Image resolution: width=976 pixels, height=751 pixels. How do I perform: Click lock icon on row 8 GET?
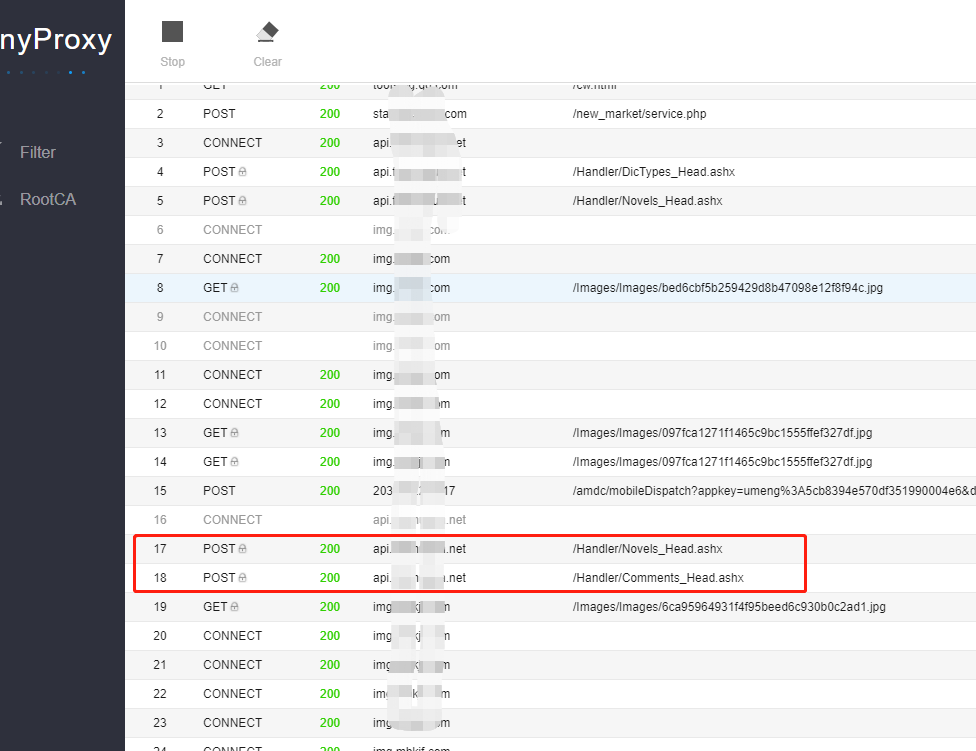coord(235,288)
